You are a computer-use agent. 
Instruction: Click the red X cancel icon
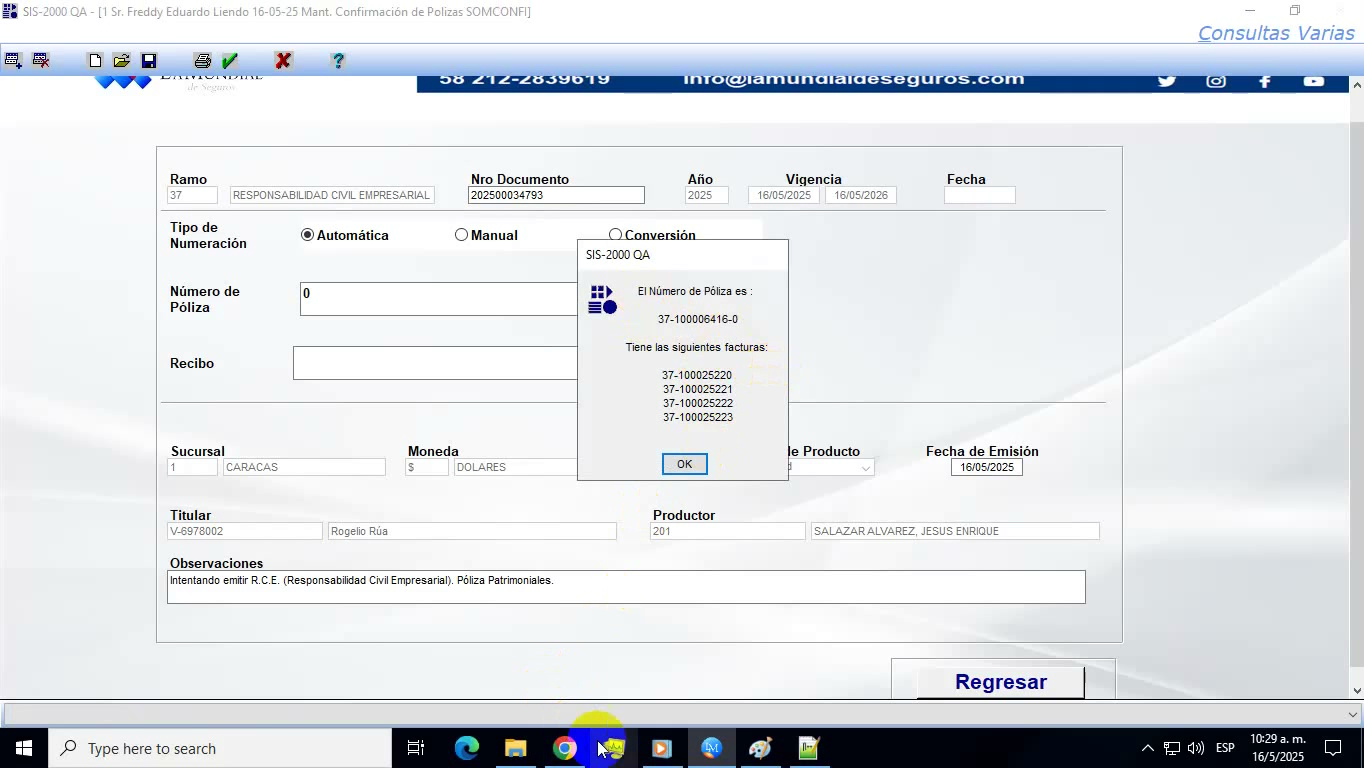click(283, 61)
